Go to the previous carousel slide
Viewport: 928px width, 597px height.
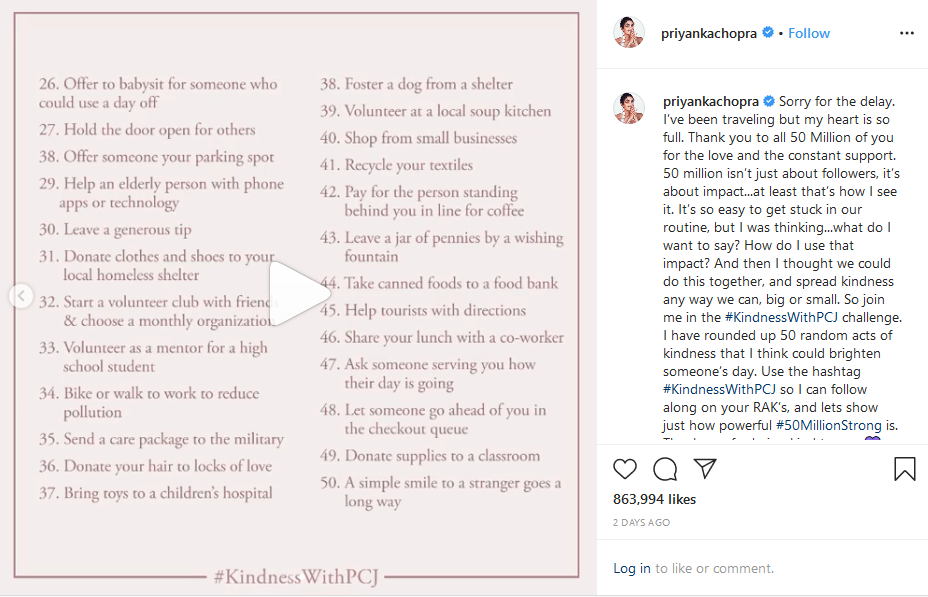(x=22, y=296)
